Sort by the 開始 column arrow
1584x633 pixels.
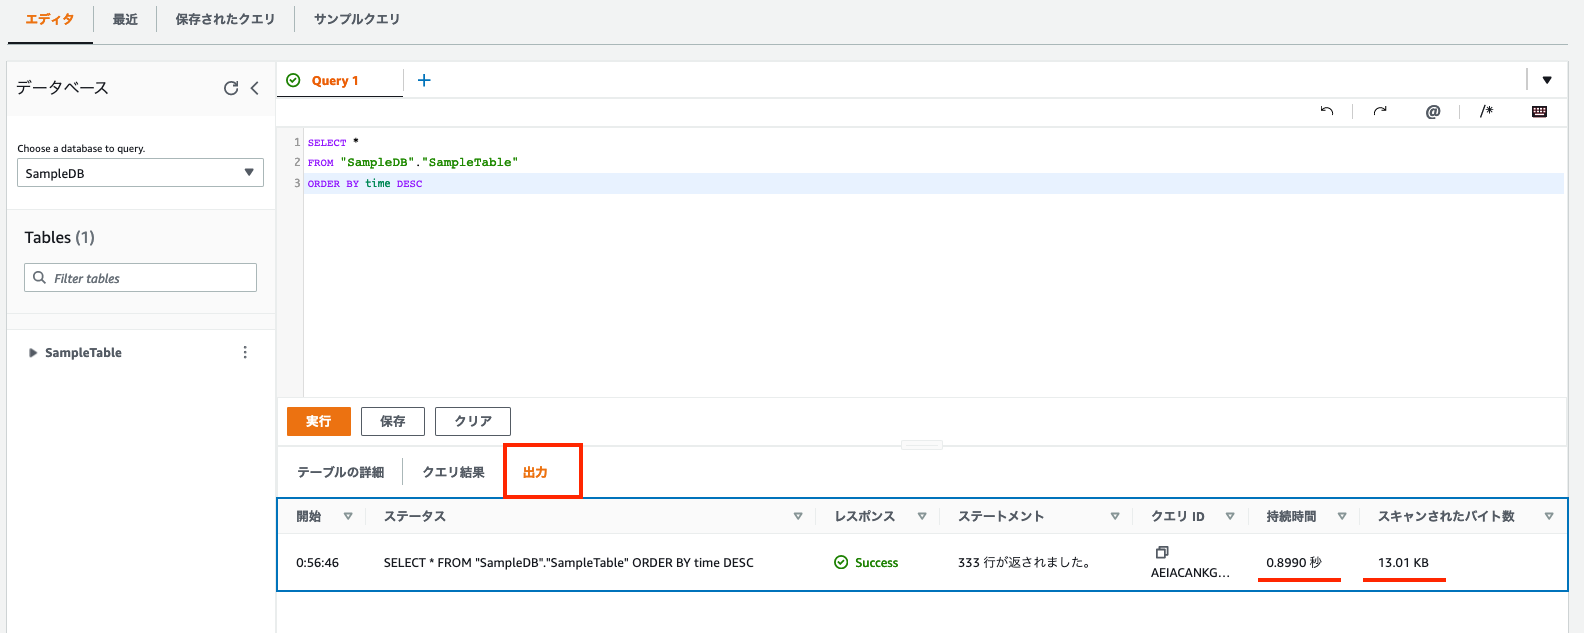(x=348, y=516)
